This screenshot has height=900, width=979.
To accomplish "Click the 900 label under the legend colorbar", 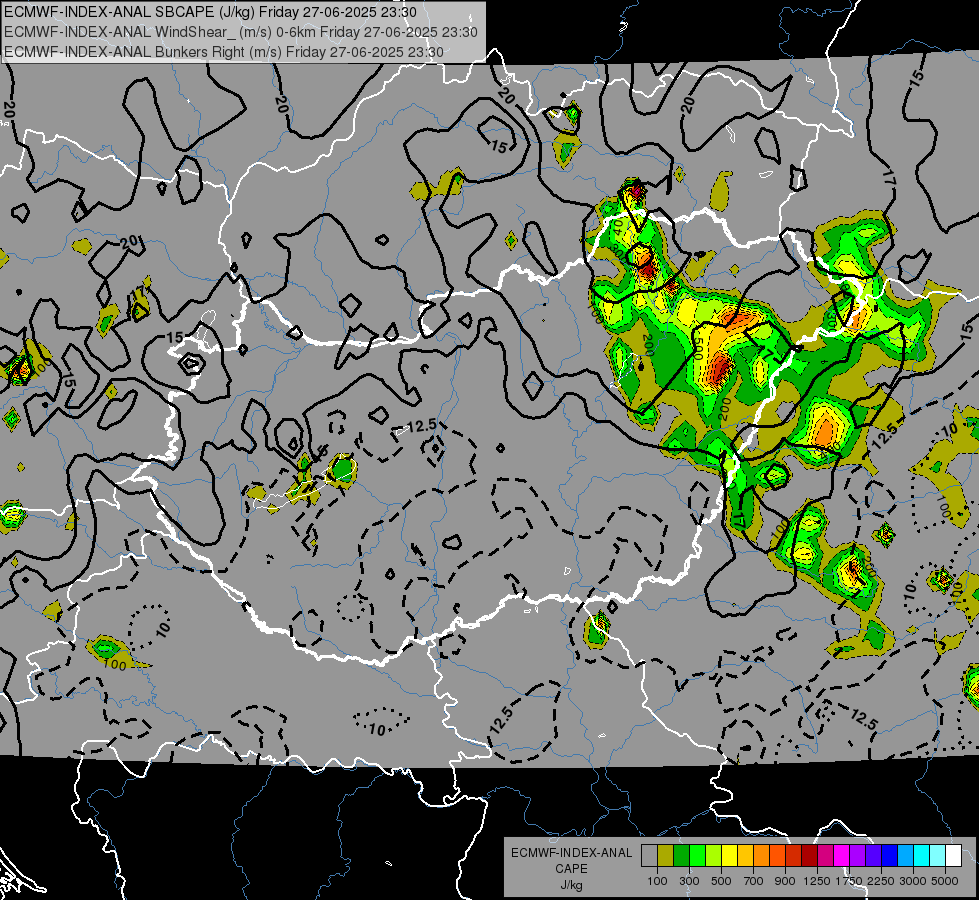I will (x=785, y=881).
